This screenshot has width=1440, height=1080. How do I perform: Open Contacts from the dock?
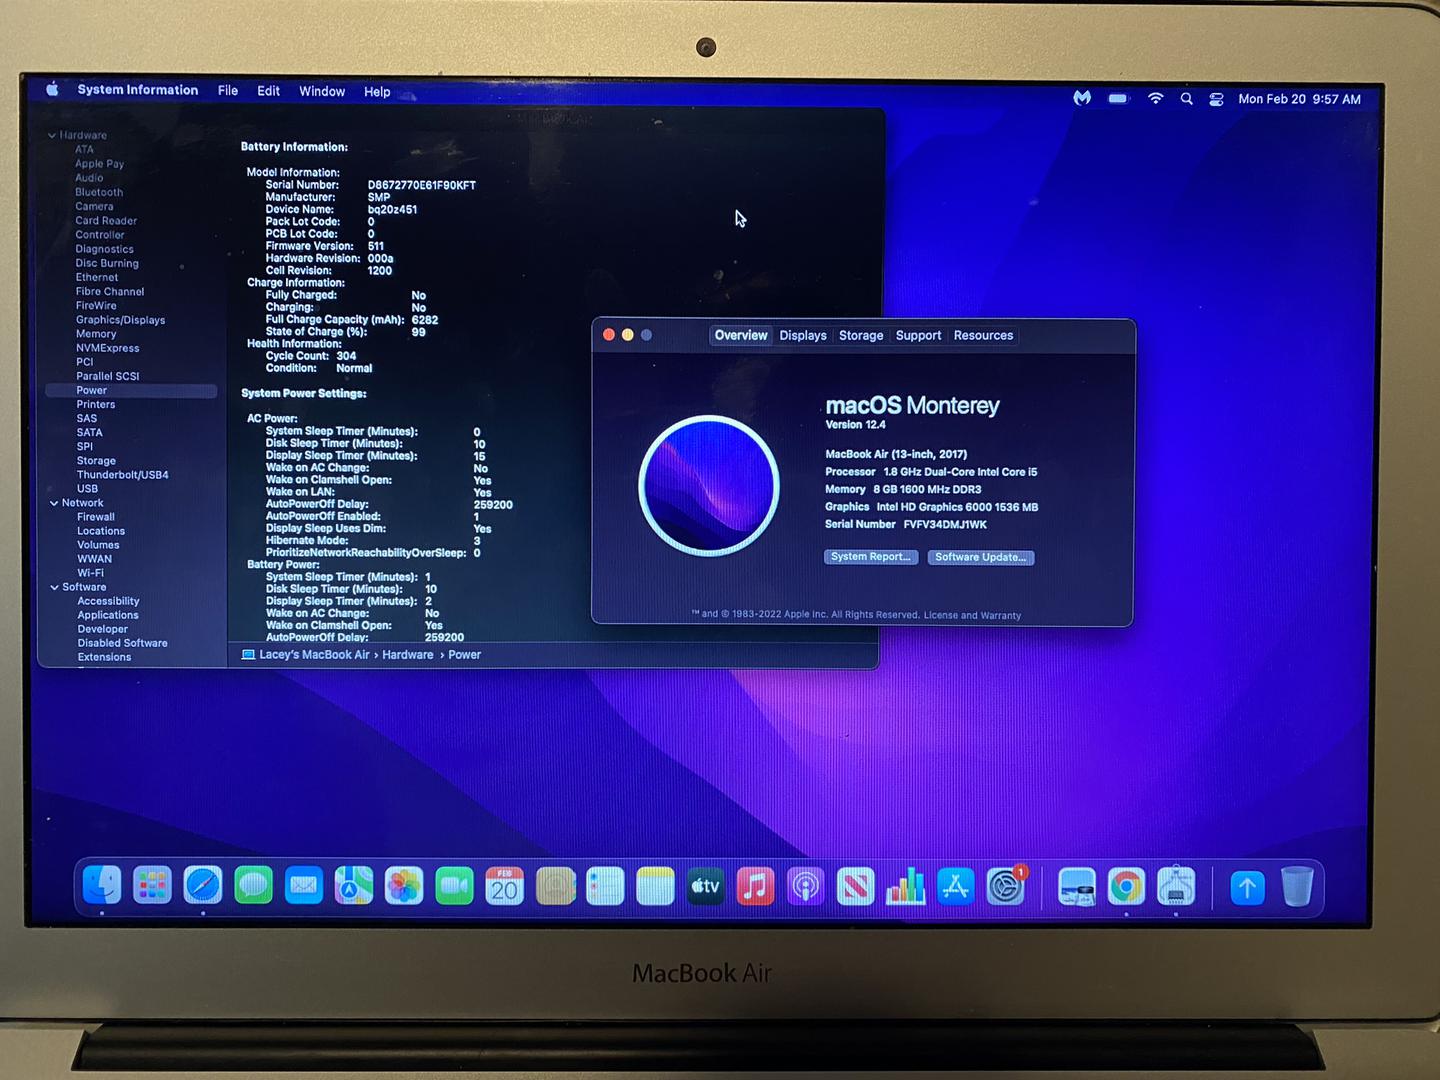tap(555, 885)
